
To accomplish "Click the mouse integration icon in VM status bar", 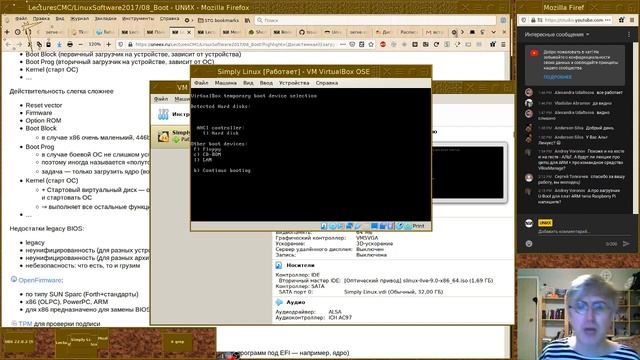I will click(399, 226).
